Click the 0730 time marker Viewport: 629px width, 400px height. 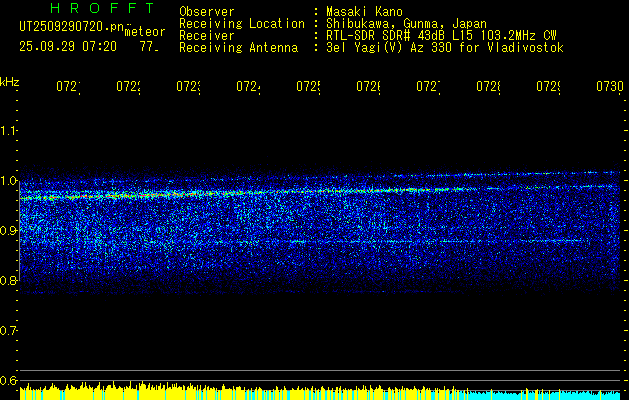tap(609, 87)
